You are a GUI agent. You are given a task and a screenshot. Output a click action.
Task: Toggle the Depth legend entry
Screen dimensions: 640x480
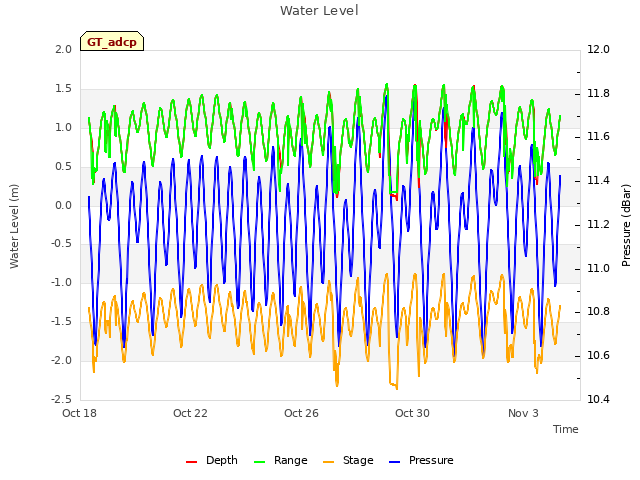(x=212, y=460)
